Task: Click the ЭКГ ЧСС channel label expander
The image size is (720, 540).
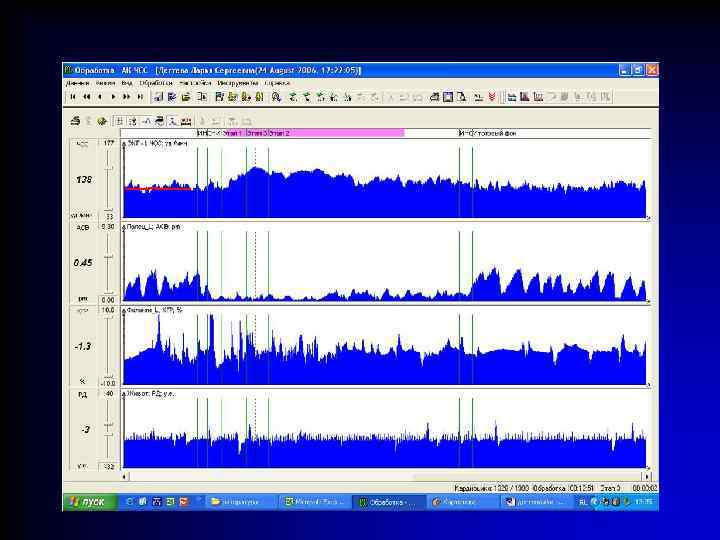Action: pos(125,144)
